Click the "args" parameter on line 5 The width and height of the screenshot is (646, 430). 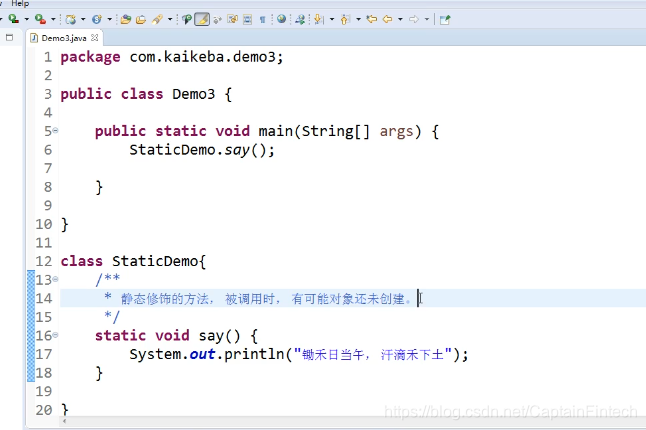396,132
